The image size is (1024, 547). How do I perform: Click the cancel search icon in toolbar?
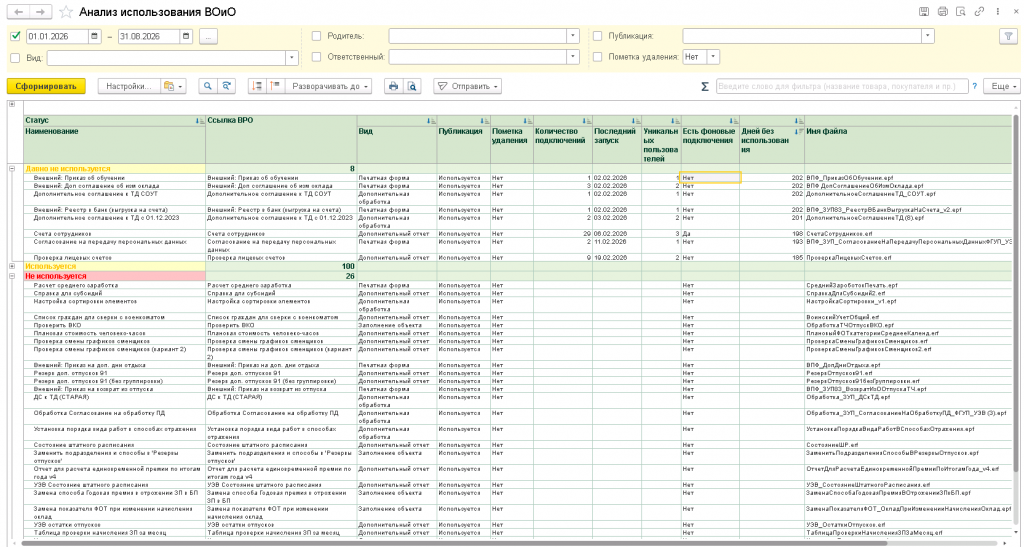click(x=226, y=86)
